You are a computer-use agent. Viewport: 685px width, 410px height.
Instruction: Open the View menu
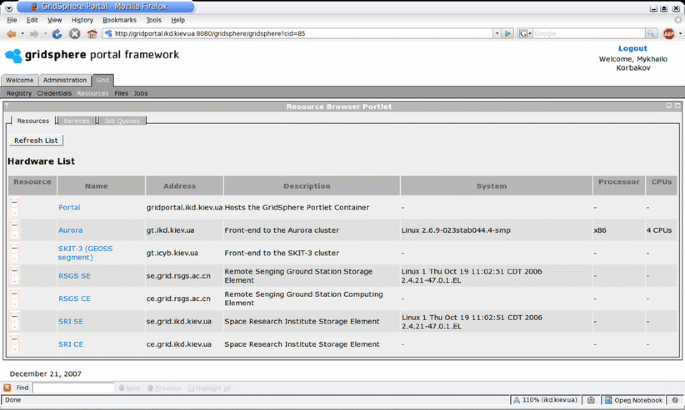click(55, 20)
